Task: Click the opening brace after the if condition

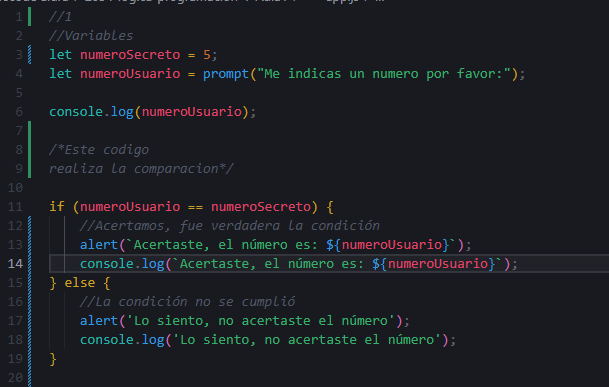Action: [330, 207]
